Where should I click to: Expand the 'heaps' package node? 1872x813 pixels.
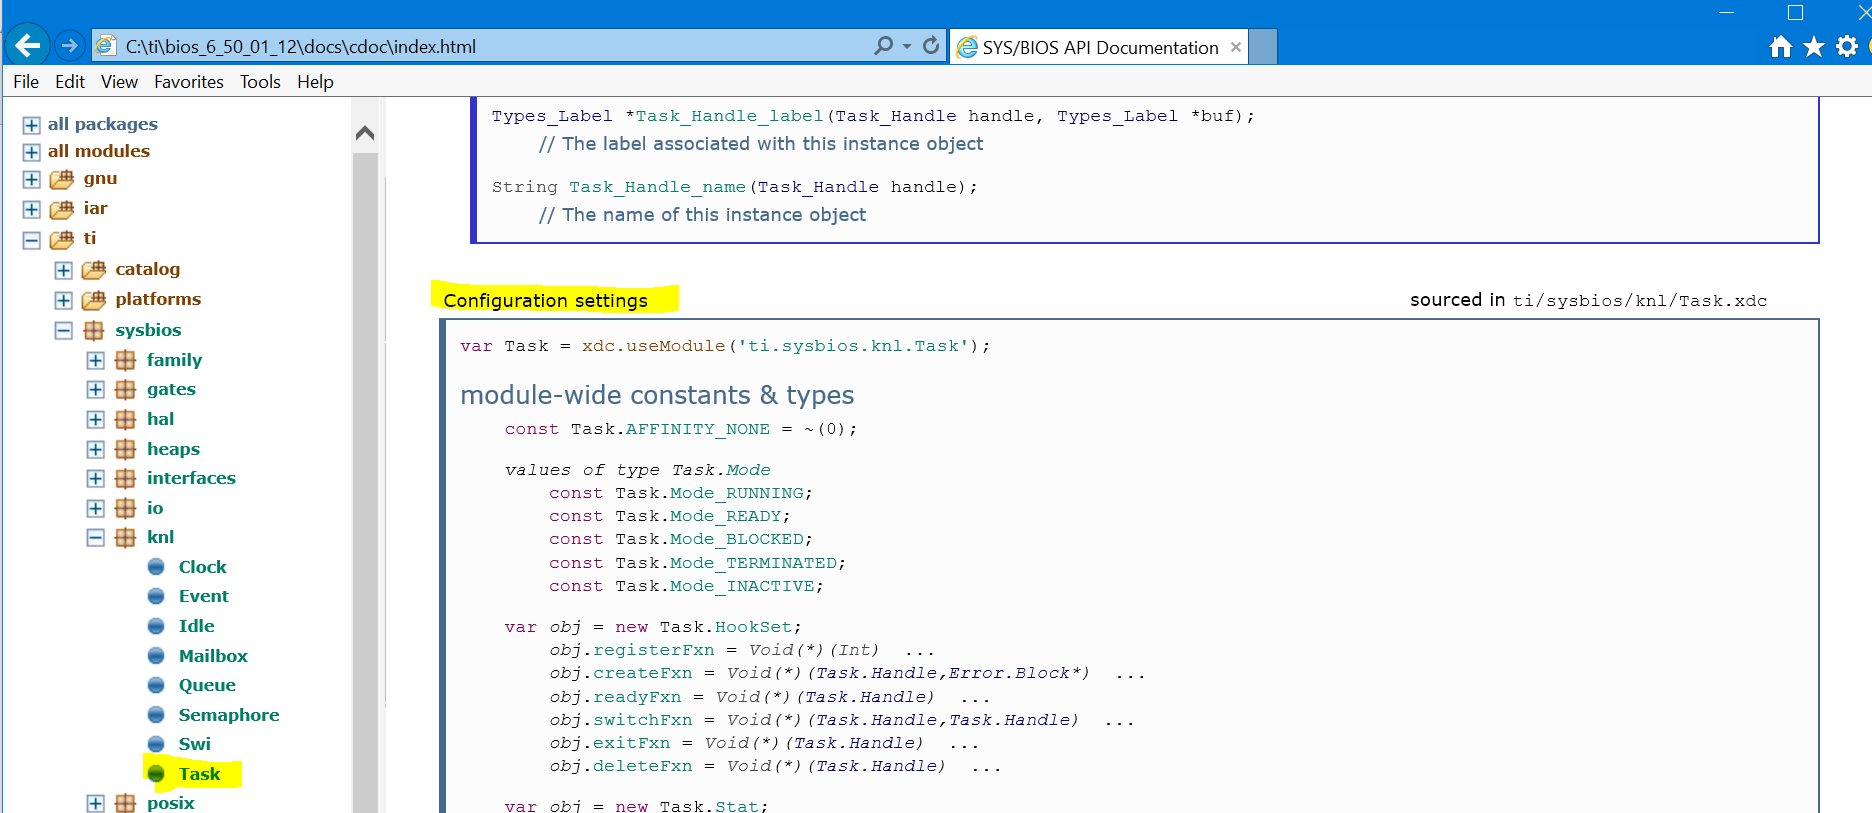(x=96, y=450)
